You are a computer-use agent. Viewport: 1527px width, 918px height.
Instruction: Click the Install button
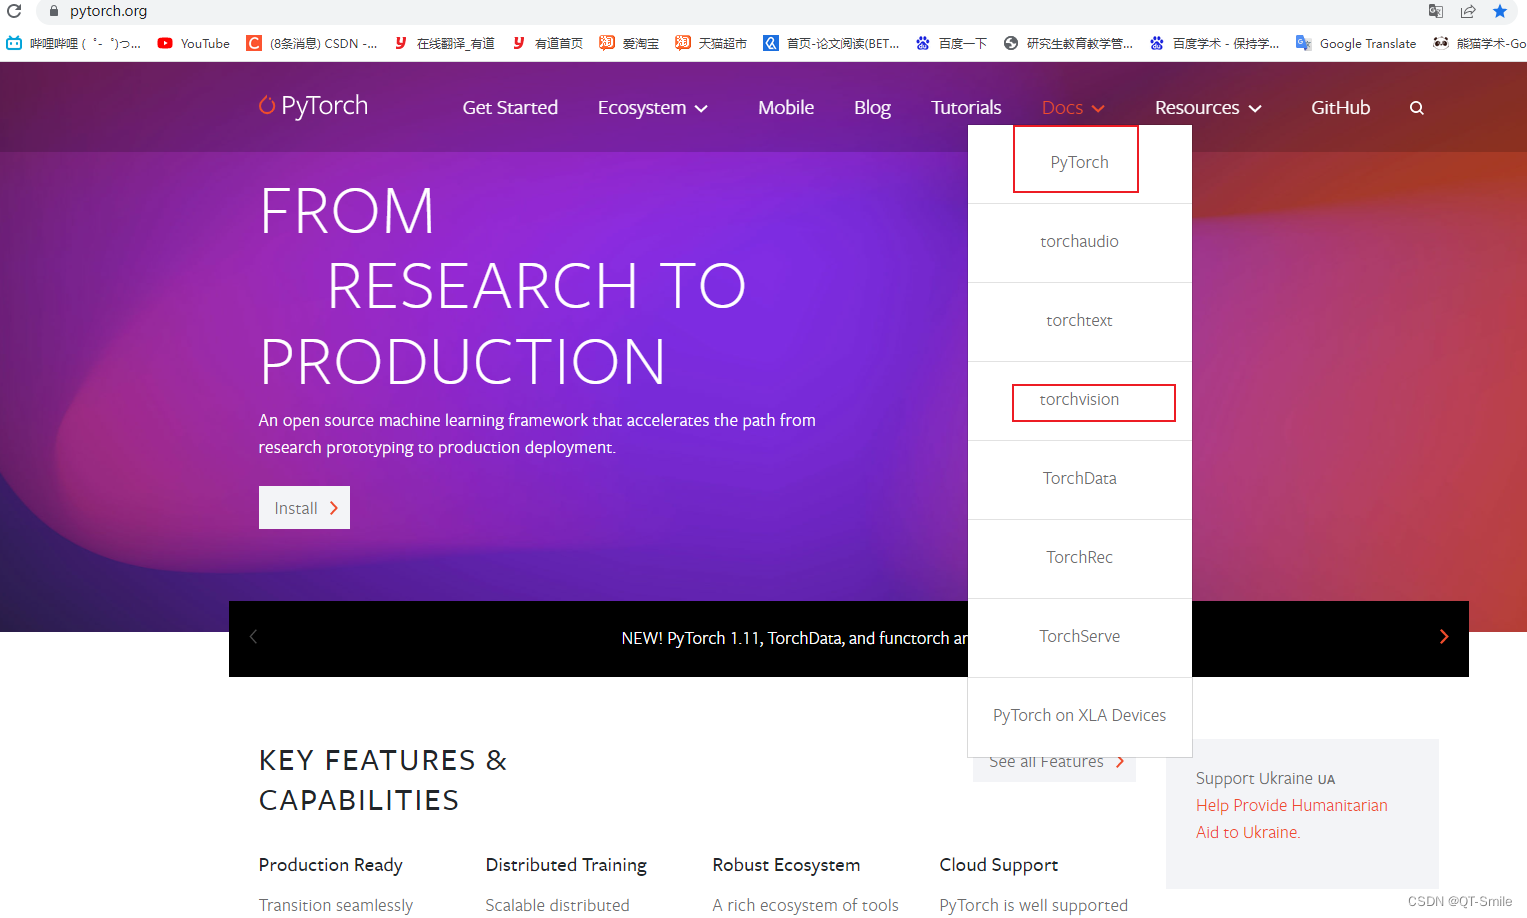click(304, 508)
